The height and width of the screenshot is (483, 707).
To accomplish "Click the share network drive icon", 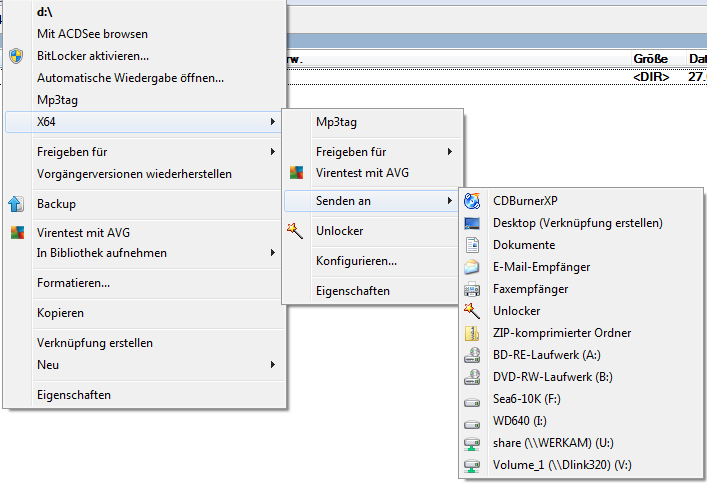I will (472, 444).
